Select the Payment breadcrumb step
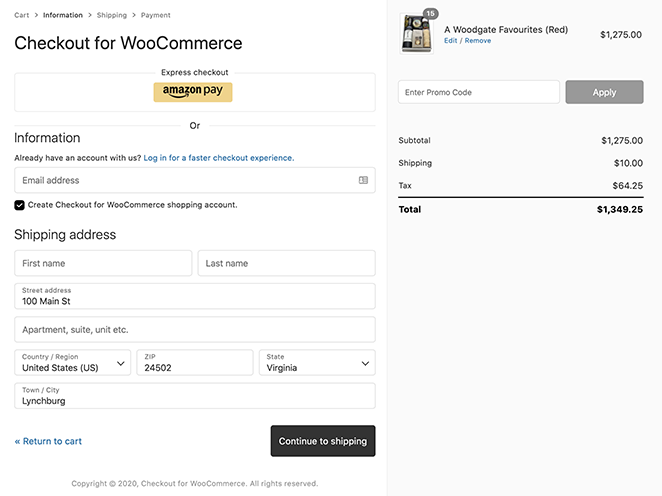 coord(156,16)
